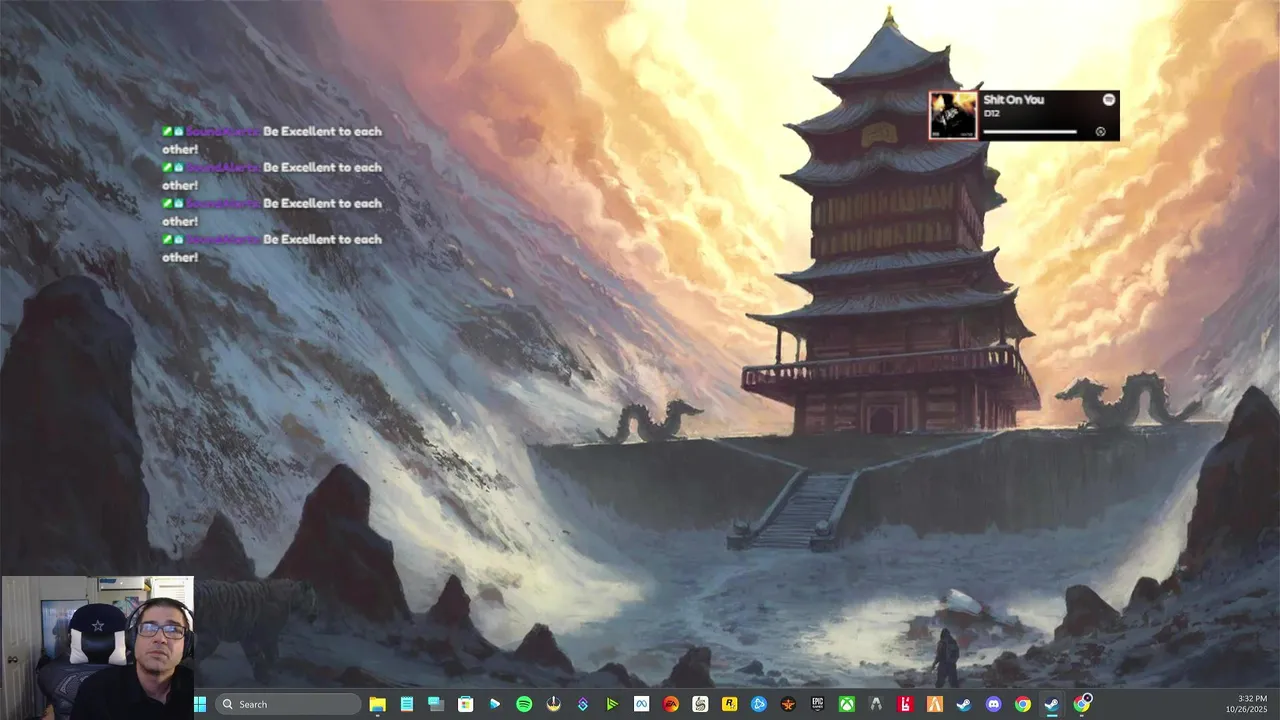
Task: Open the green triangle app on taskbar
Action: (x=612, y=704)
